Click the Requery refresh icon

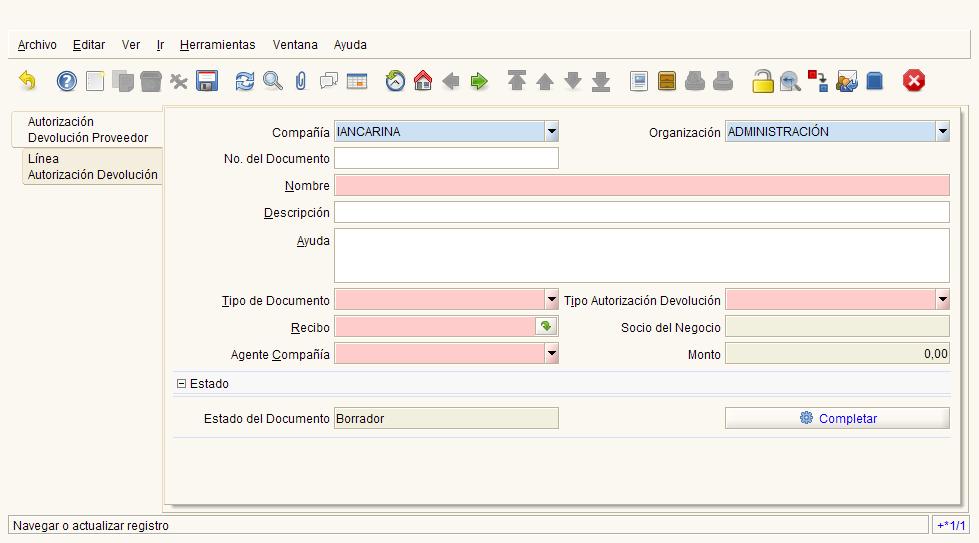[x=244, y=81]
